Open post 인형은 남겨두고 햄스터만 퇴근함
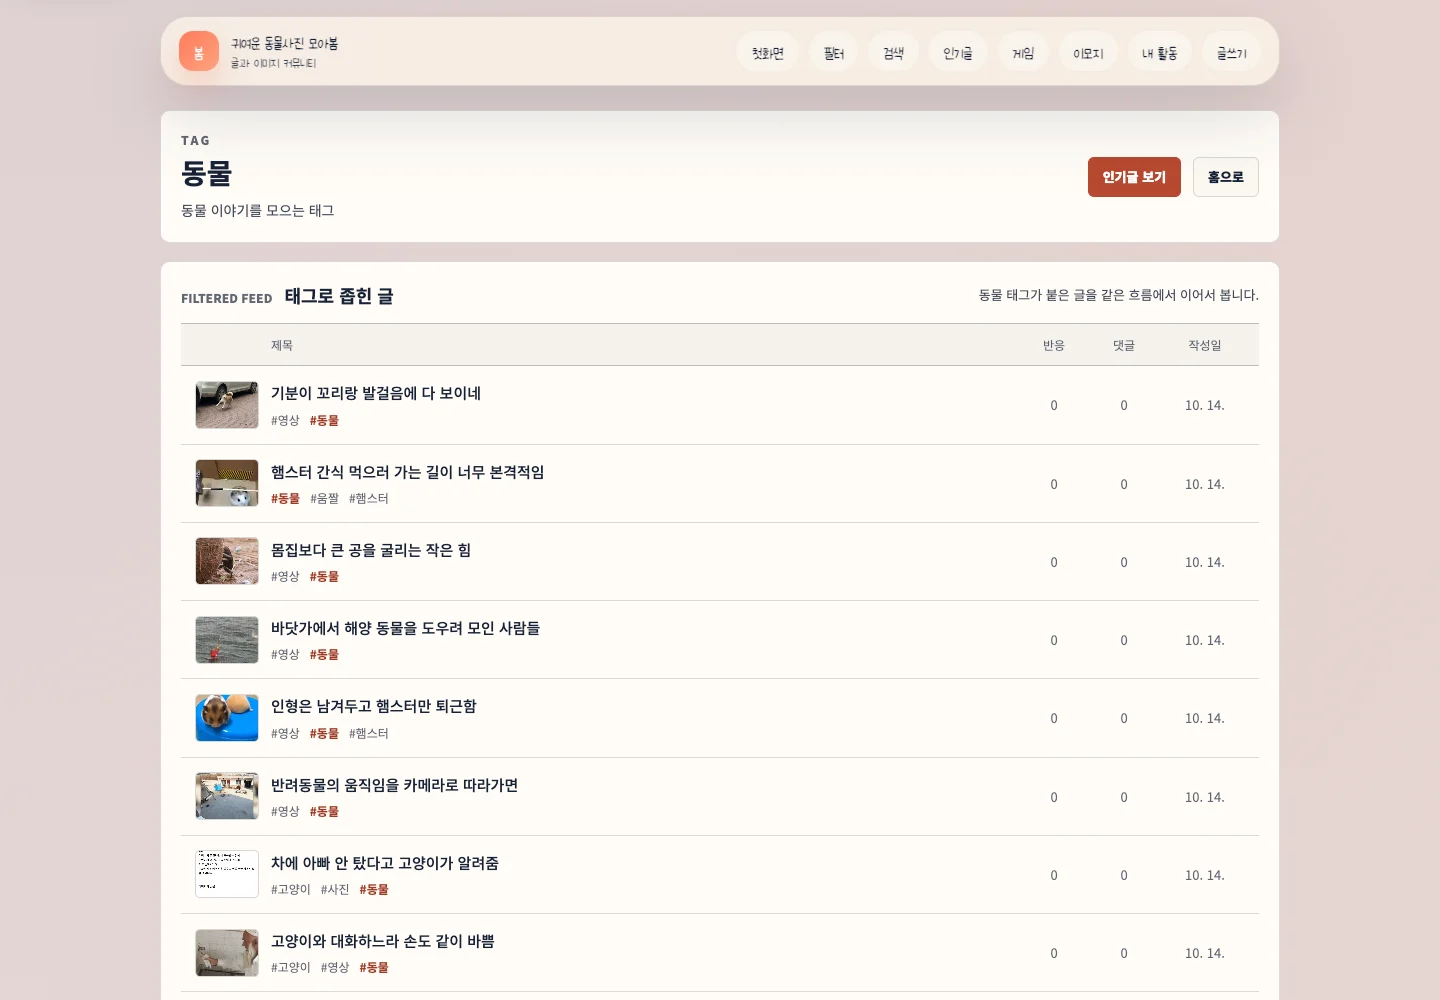The width and height of the screenshot is (1440, 1000). click(x=374, y=706)
